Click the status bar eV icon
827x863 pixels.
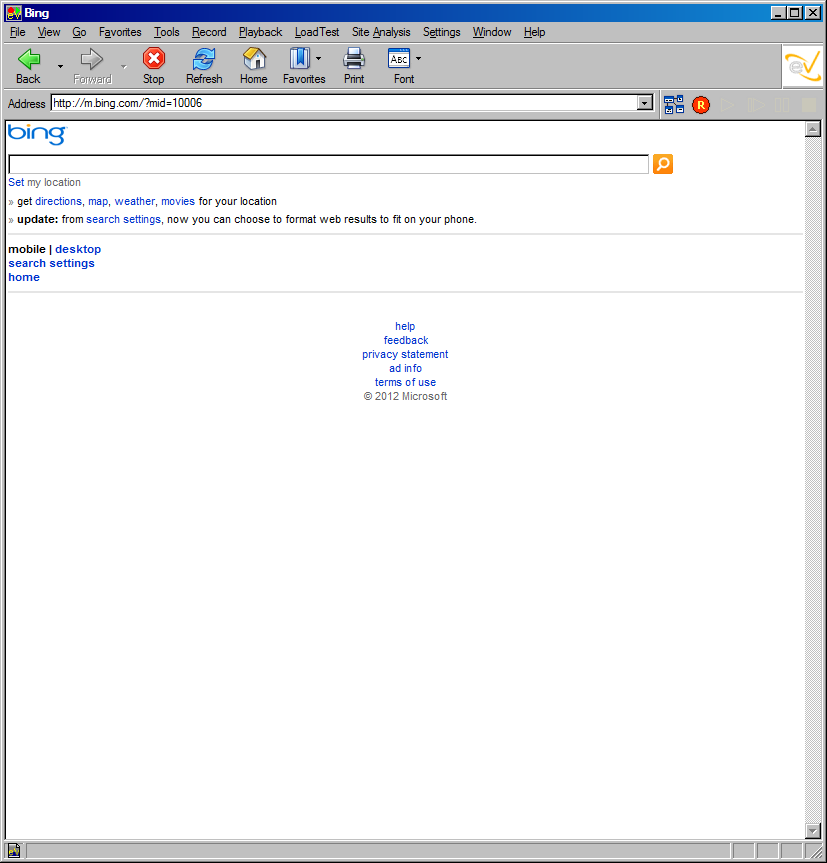point(14,850)
